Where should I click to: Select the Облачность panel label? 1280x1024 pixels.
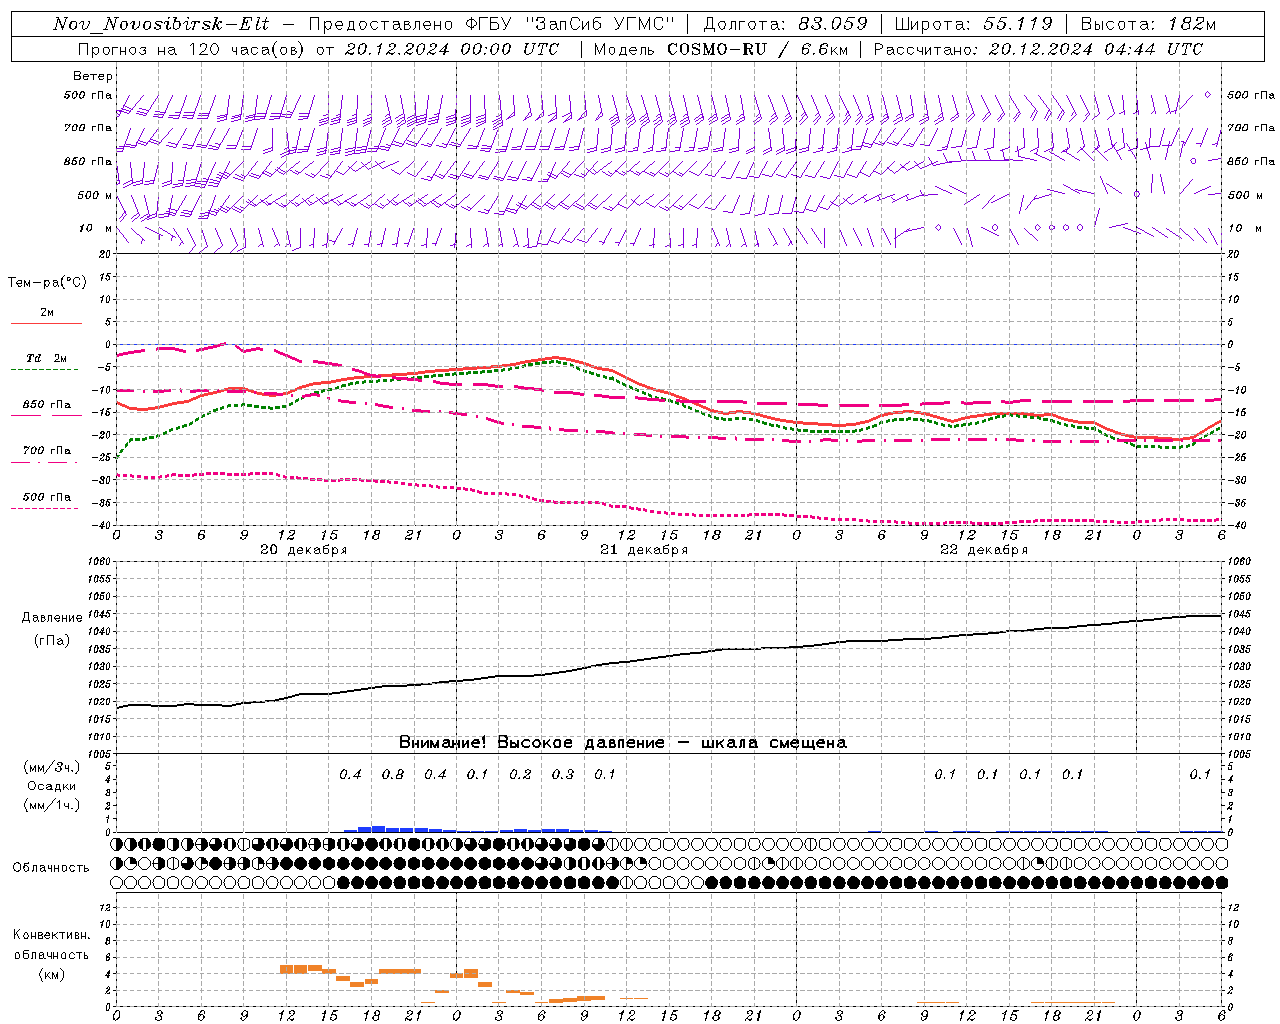[x=51, y=868]
